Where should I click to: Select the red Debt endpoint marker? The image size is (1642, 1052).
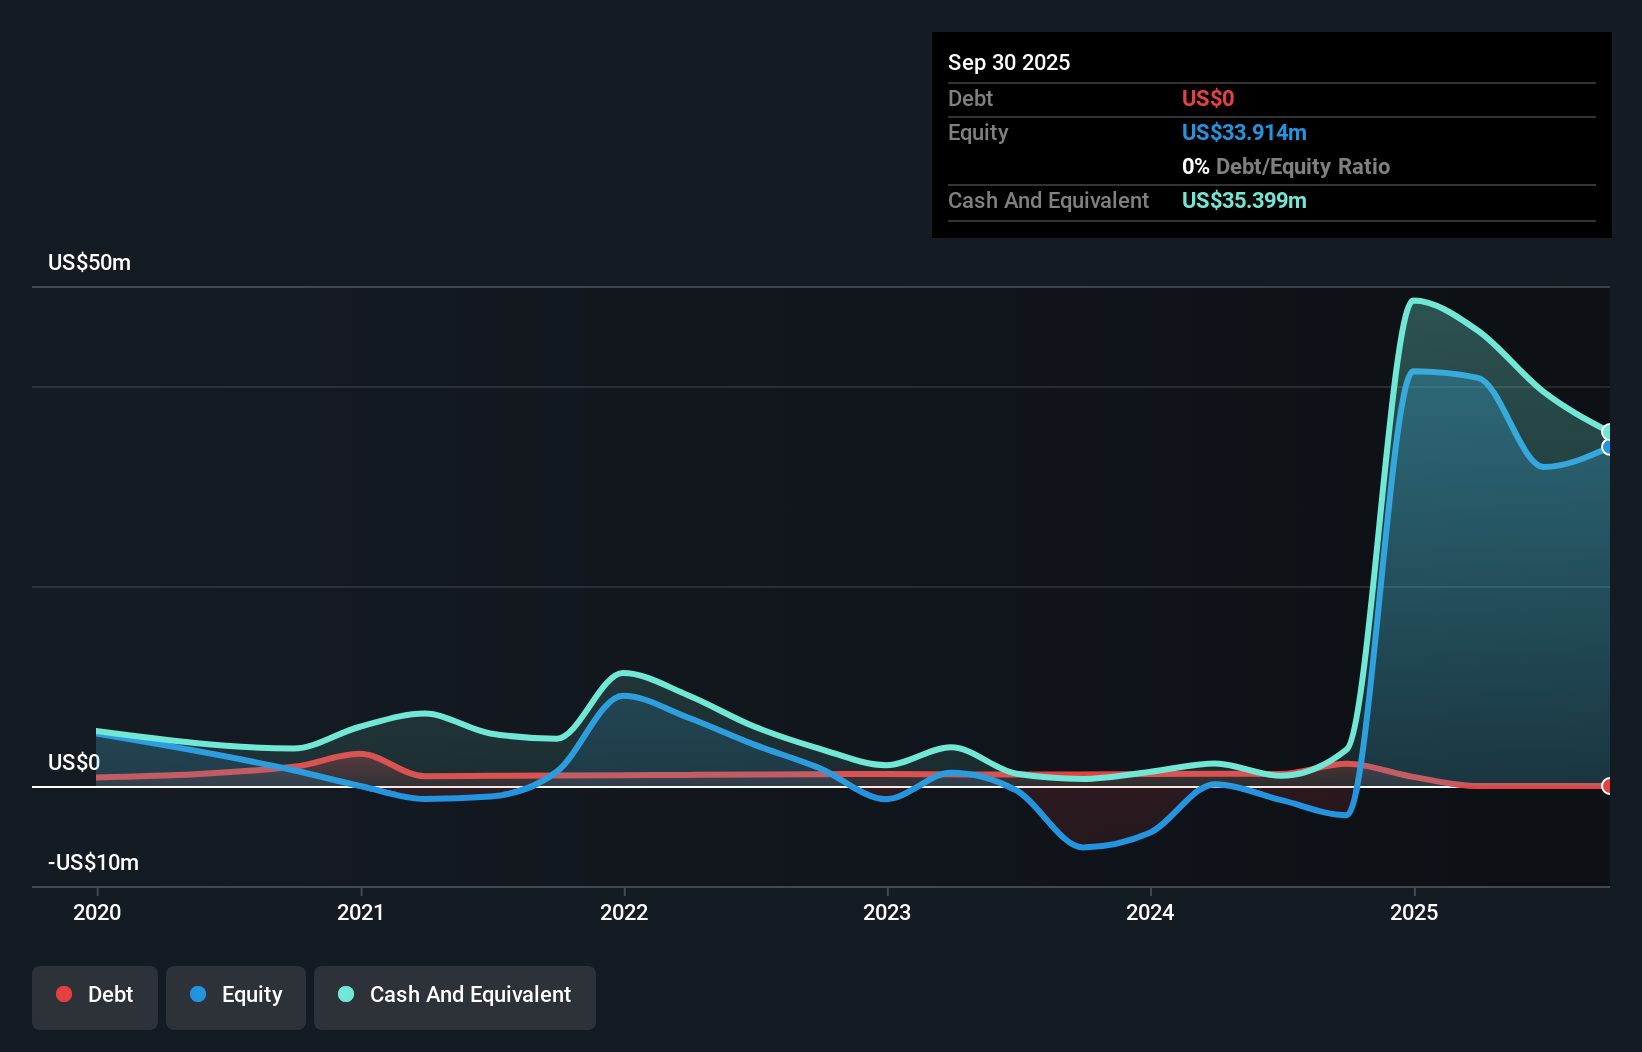1606,786
